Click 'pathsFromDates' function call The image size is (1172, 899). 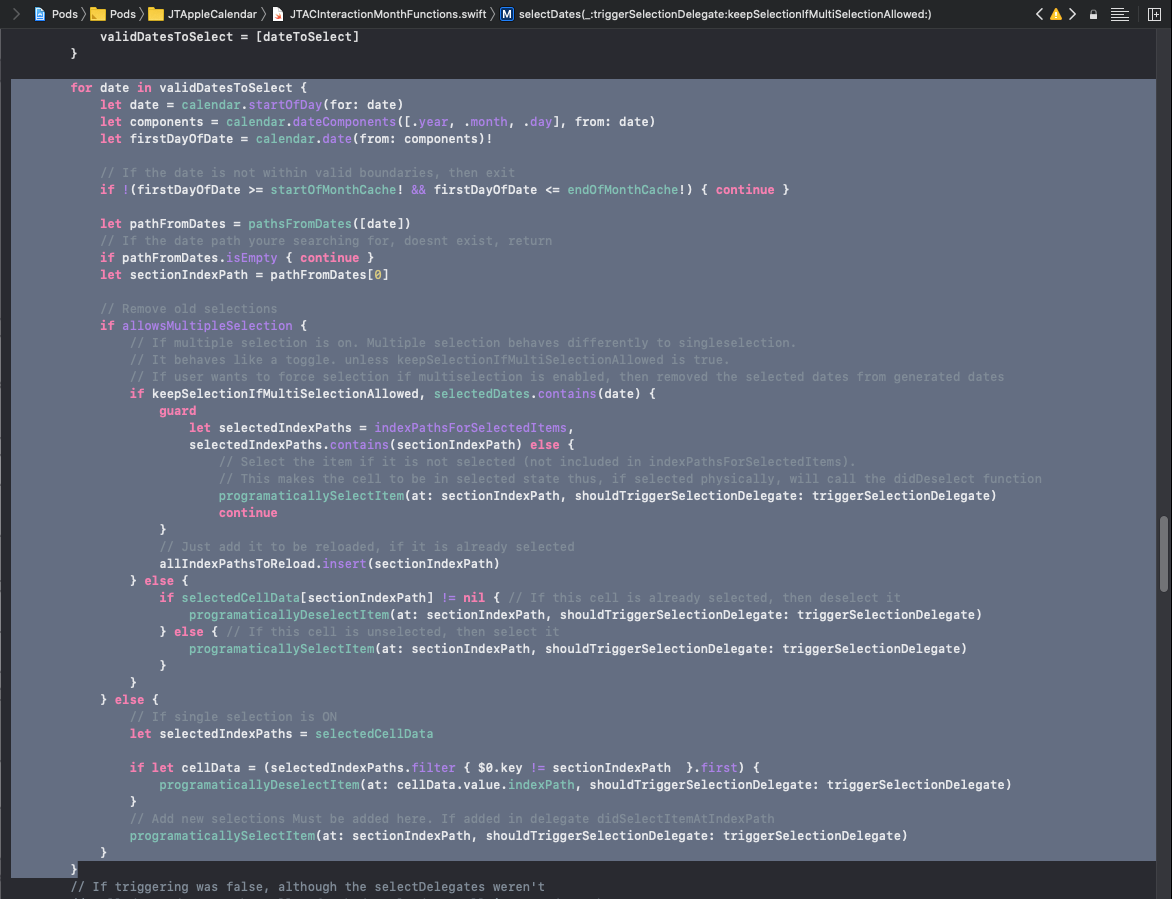click(300, 223)
